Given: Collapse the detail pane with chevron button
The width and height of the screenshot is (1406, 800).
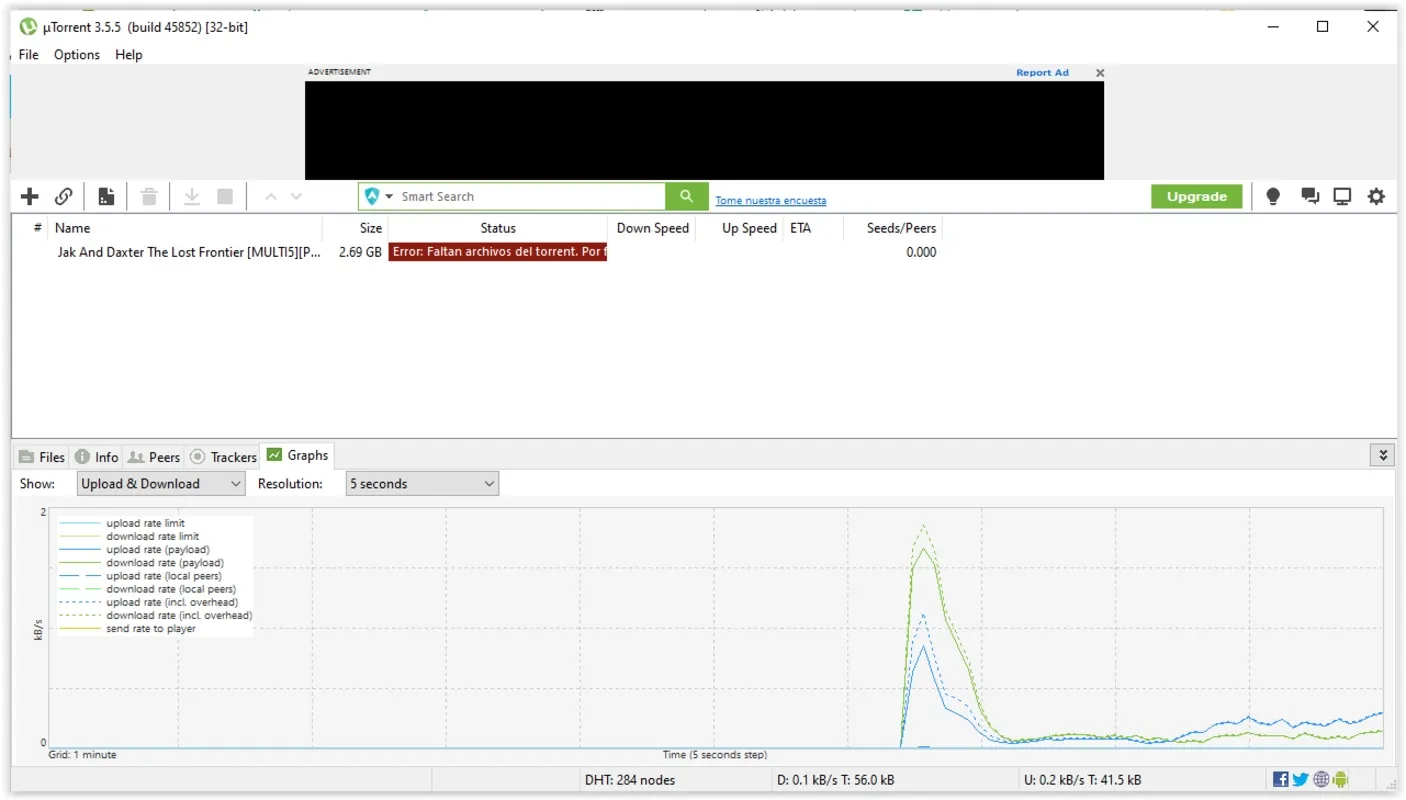Looking at the screenshot, I should tap(1383, 455).
